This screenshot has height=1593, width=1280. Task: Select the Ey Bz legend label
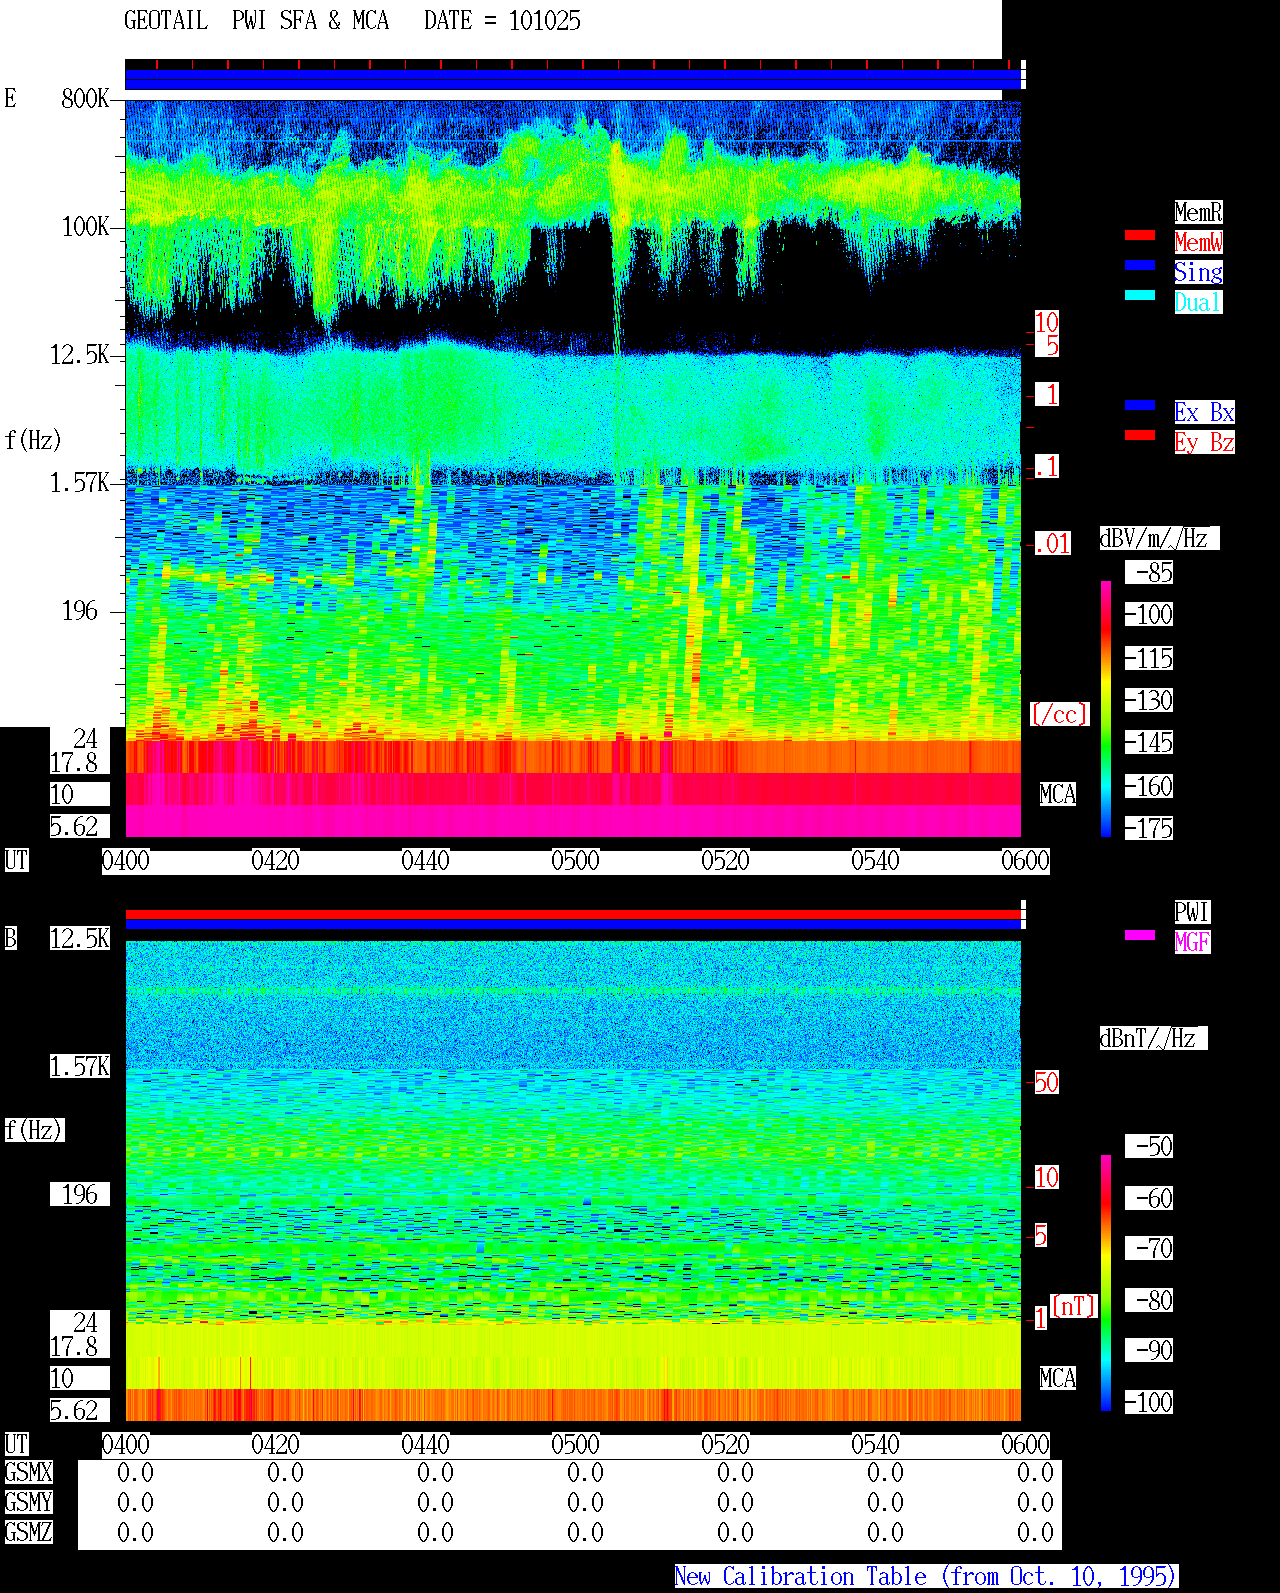pyautogui.click(x=1204, y=442)
